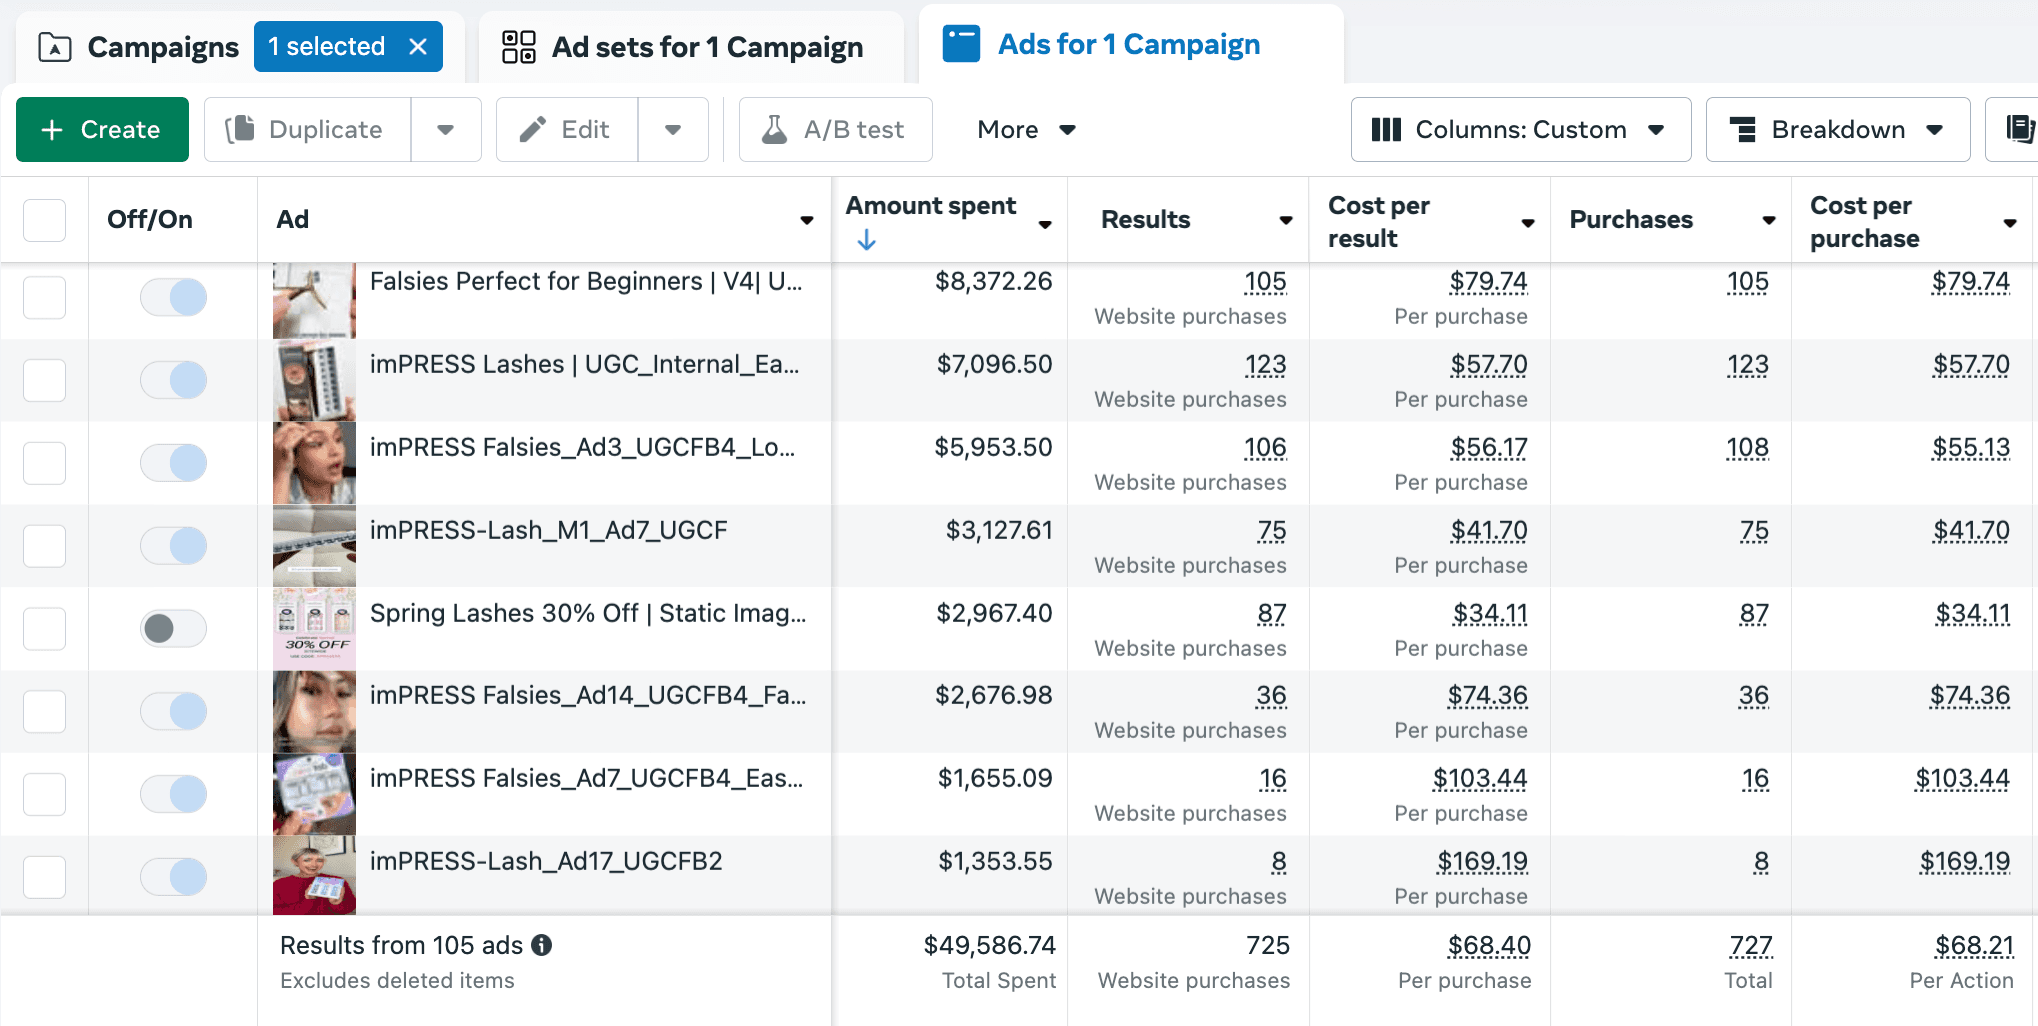Click the reports icon right of Breakdown

2020,129
